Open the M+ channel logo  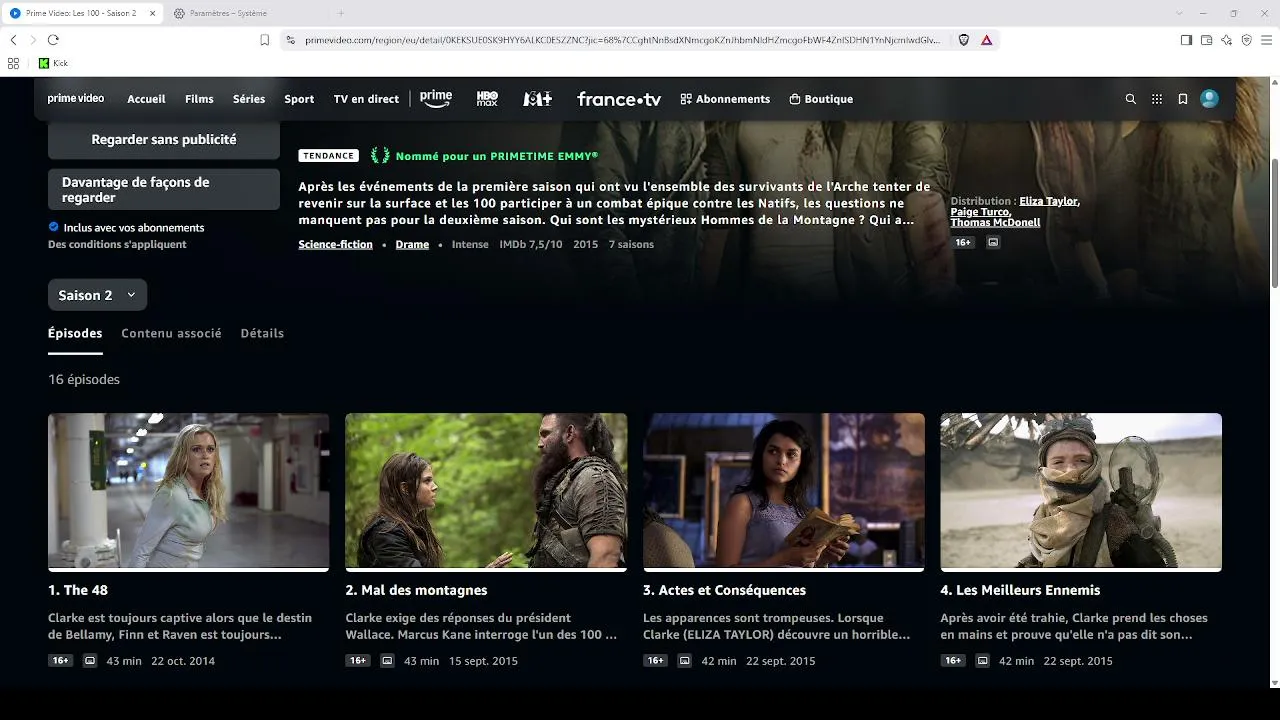(538, 99)
